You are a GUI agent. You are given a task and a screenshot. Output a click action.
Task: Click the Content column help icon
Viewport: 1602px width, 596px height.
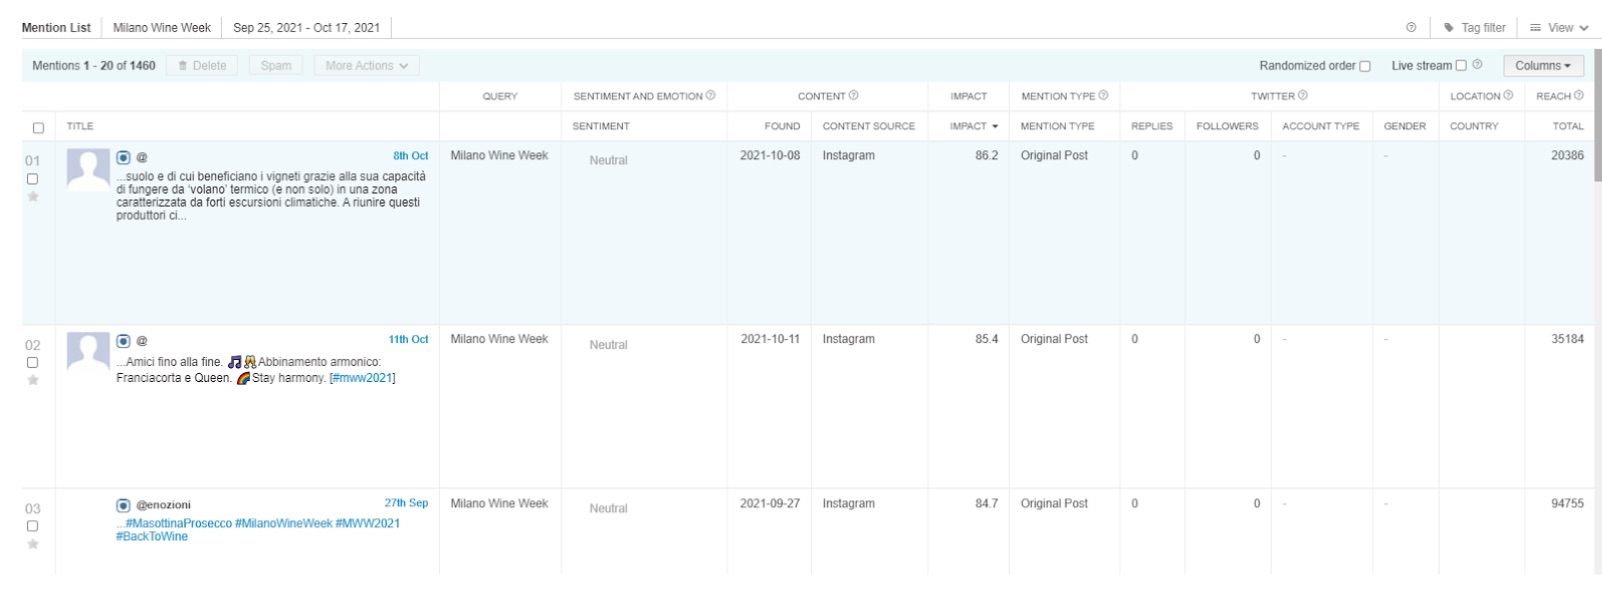(x=853, y=96)
